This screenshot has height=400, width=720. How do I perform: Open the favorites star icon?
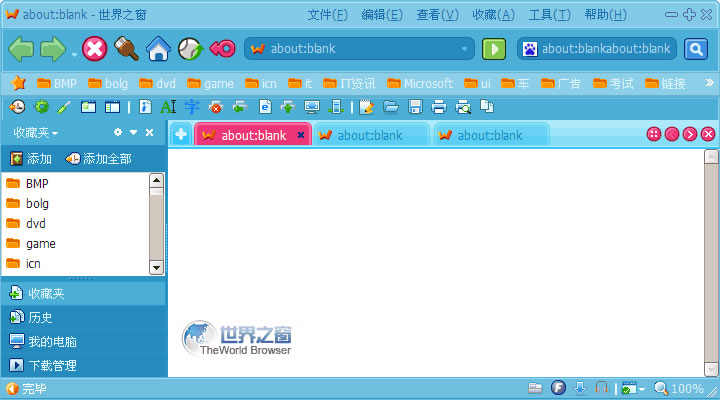coord(18,83)
